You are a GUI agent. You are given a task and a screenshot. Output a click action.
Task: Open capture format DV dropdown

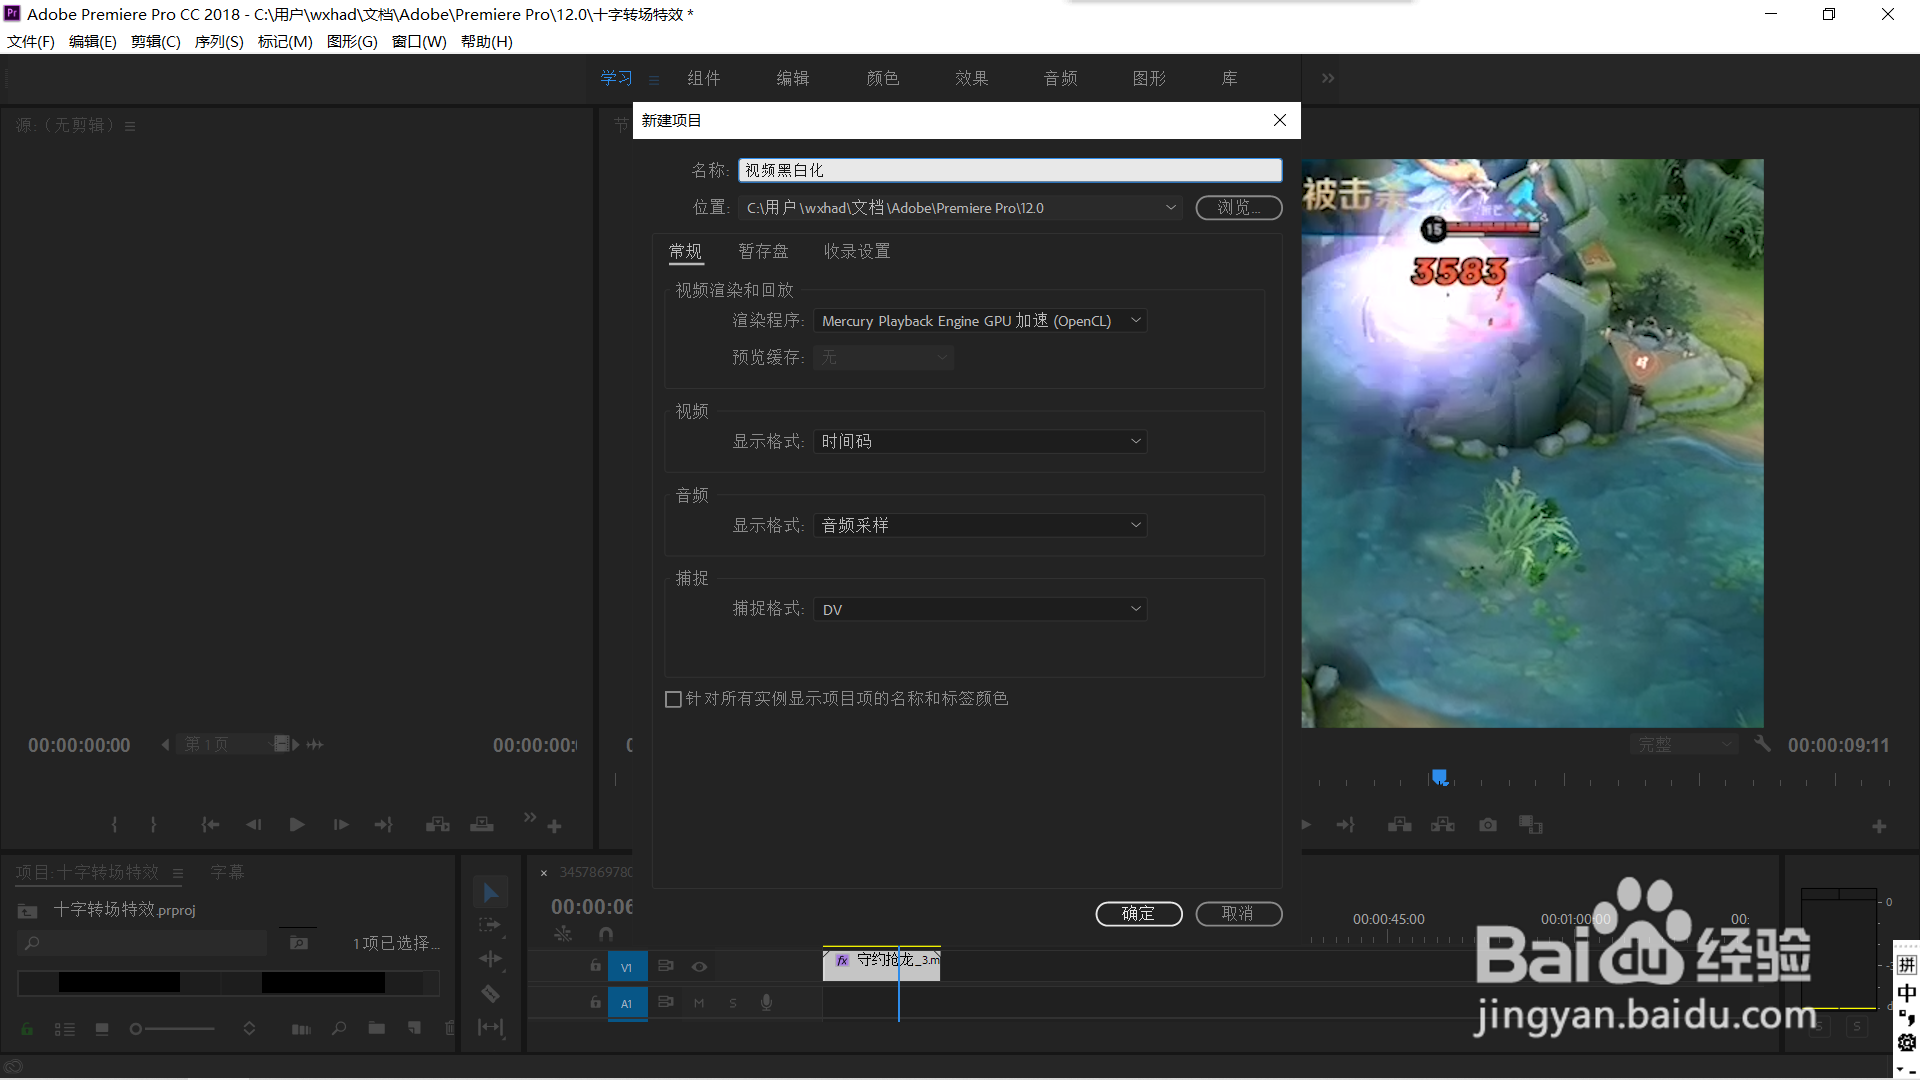[x=980, y=609]
